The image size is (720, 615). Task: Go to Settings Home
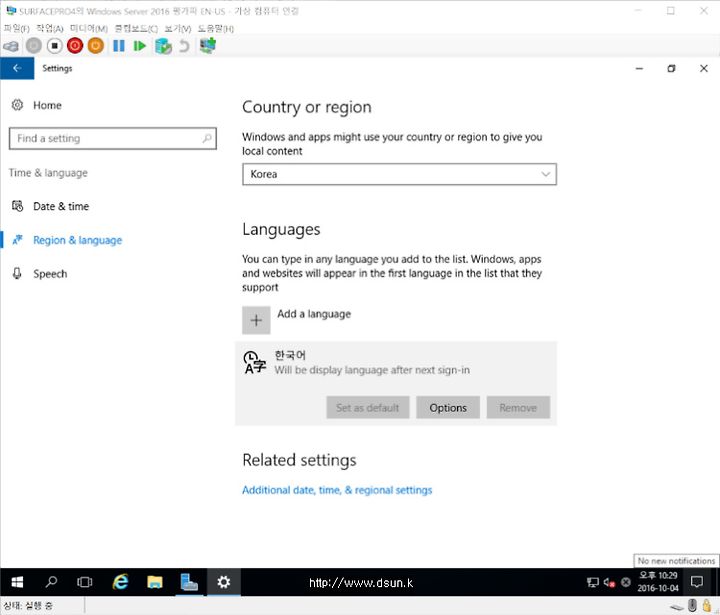coord(37,105)
